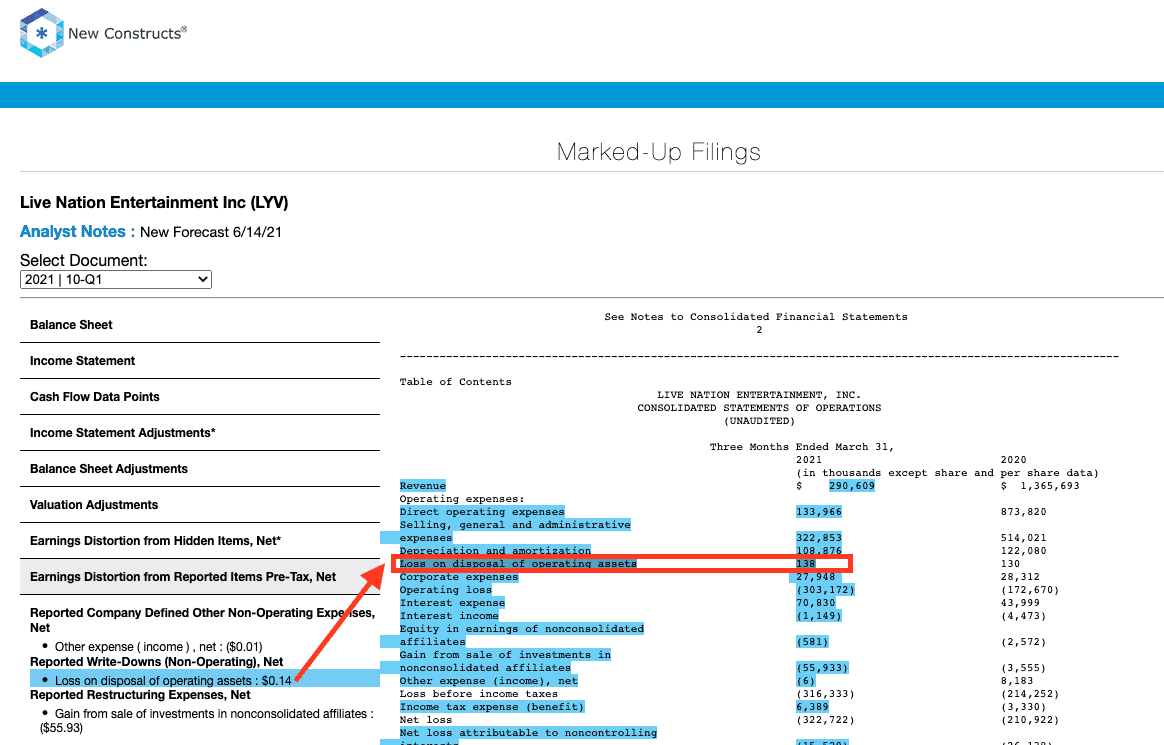Click Gain from sale of investments ($55.93) item
The height and width of the screenshot is (745, 1164).
point(206,721)
